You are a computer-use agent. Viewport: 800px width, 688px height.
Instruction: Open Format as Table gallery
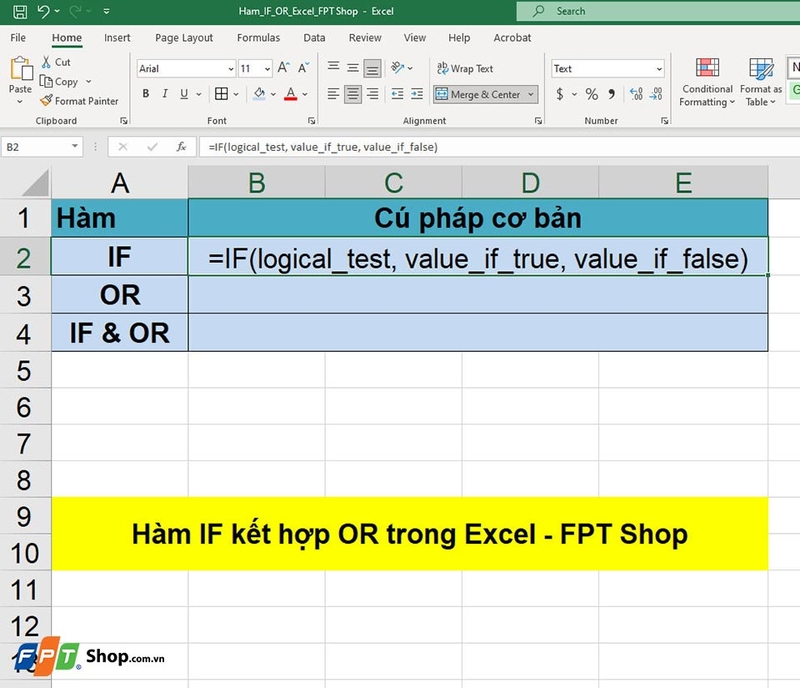(761, 82)
